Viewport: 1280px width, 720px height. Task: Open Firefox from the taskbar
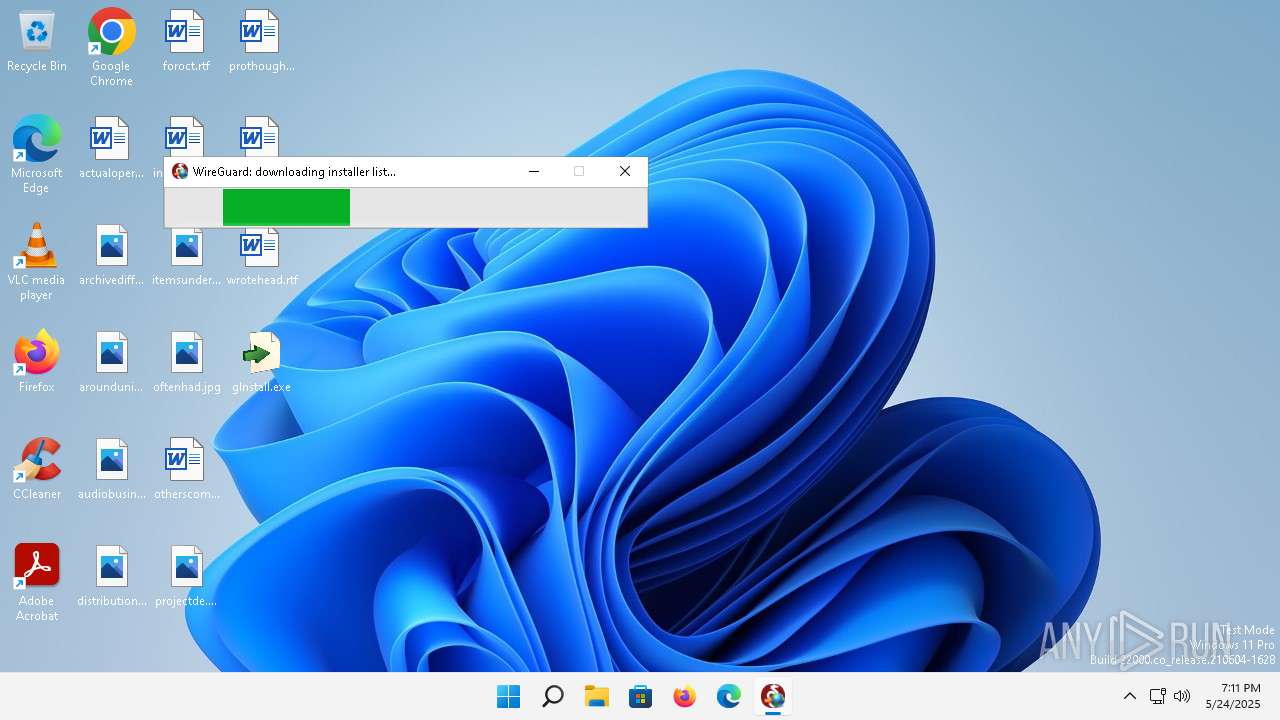pyautogui.click(x=685, y=696)
